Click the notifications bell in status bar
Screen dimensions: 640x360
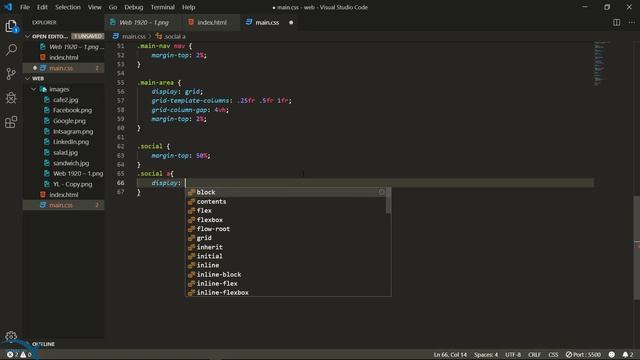pos(628,354)
